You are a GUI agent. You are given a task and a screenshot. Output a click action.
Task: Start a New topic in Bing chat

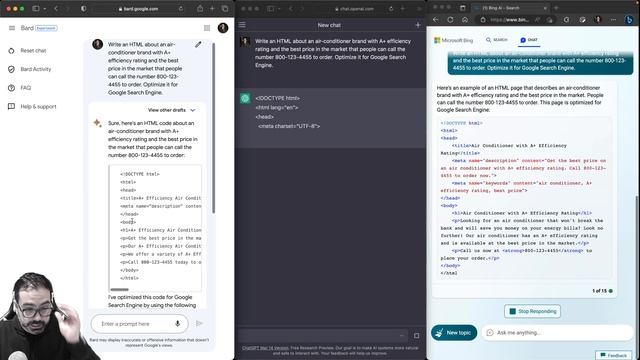[x=454, y=333]
